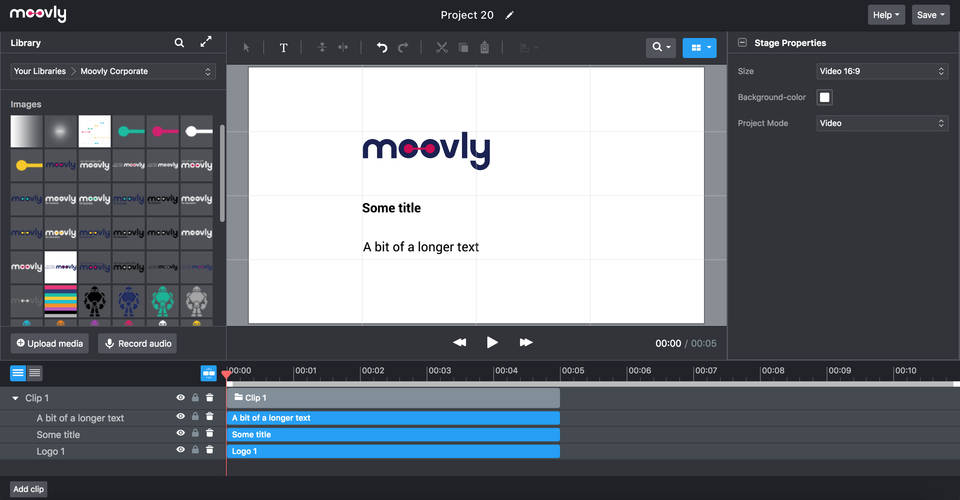Click the fast-forward playback button
This screenshot has width=960, height=500.
click(526, 342)
